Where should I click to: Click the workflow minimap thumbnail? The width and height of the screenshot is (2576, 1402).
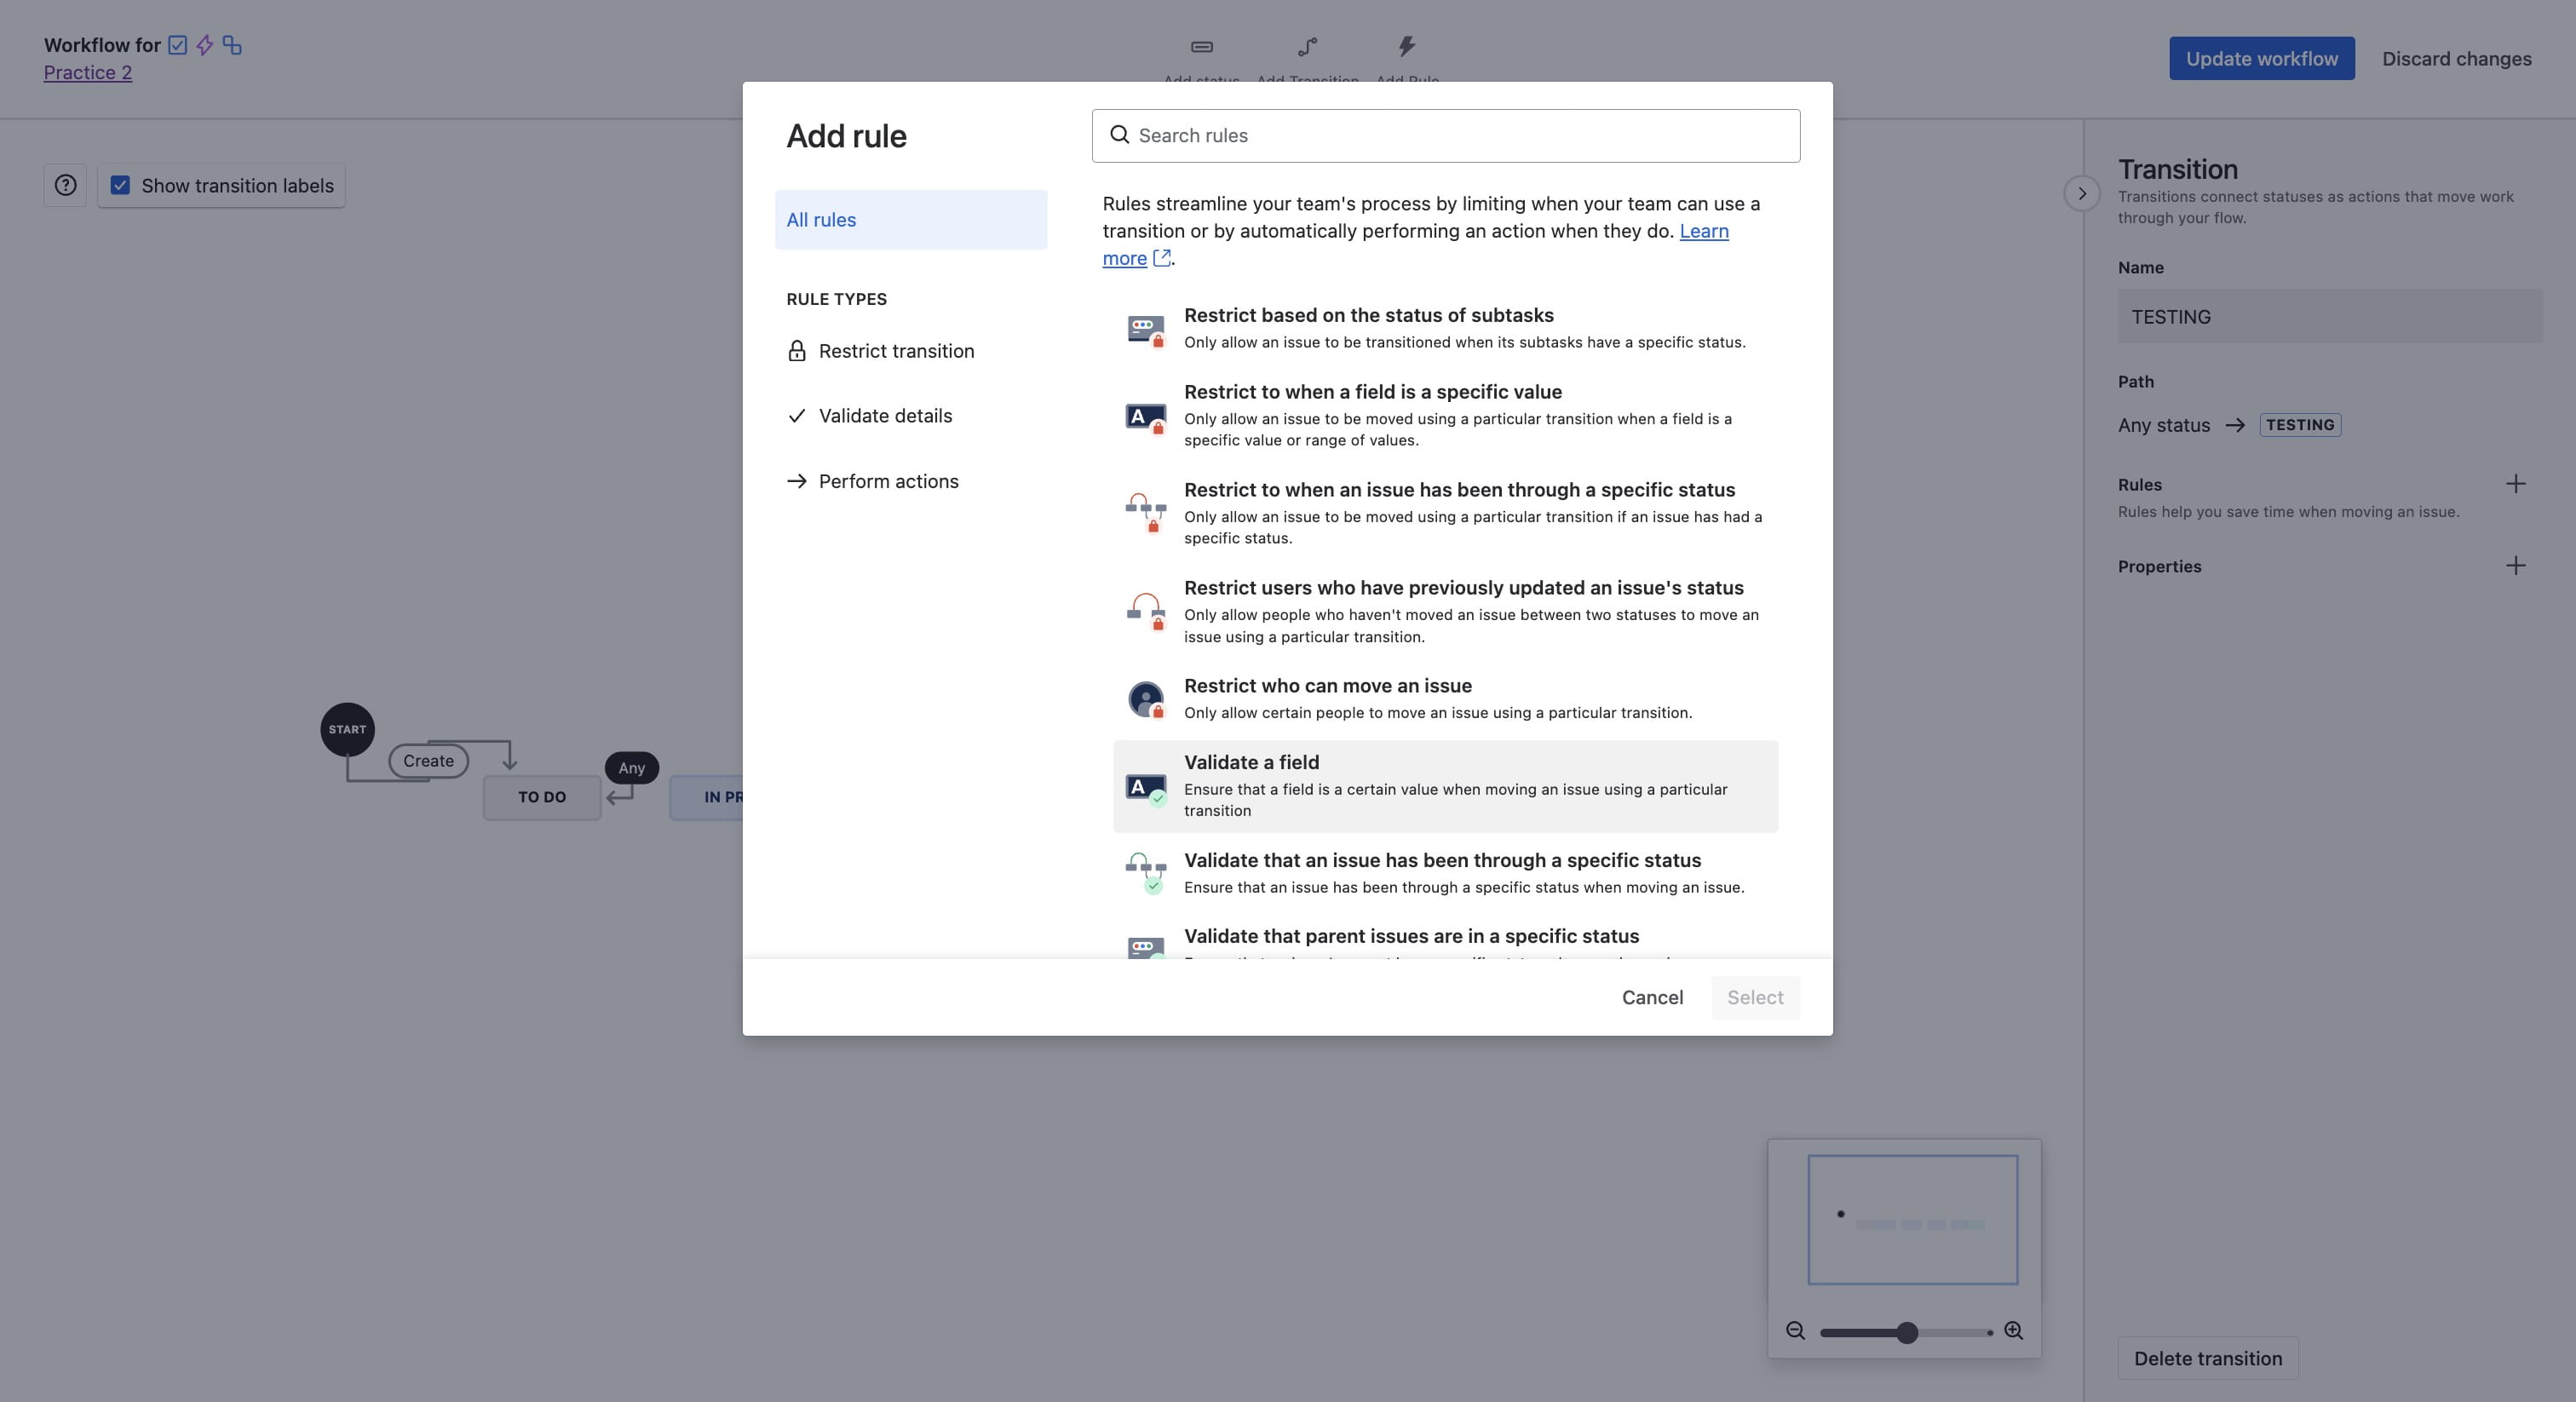(1912, 1220)
